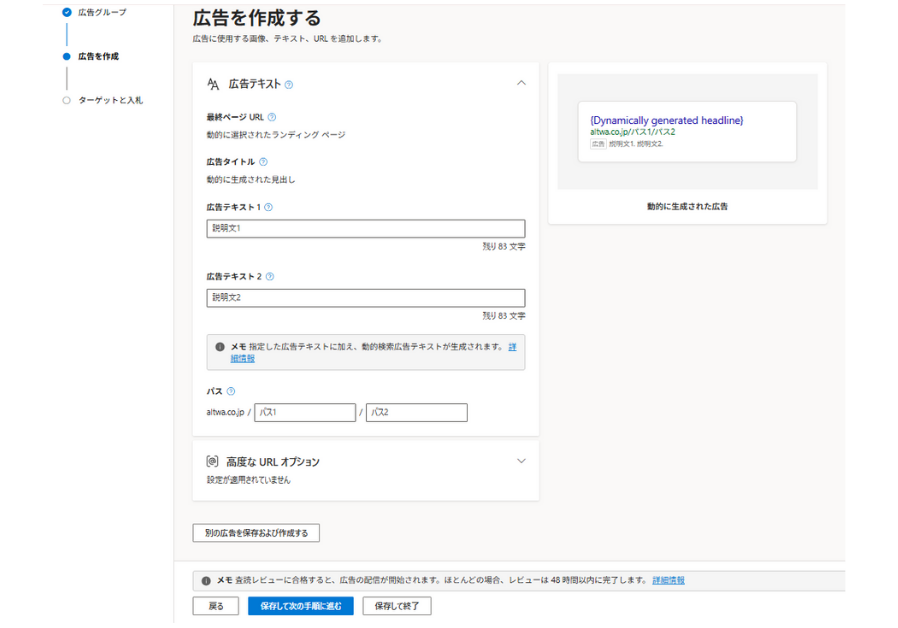The image size is (898, 628).
Task: Click the 高度な URL オプション section icon
Action: coord(212,462)
